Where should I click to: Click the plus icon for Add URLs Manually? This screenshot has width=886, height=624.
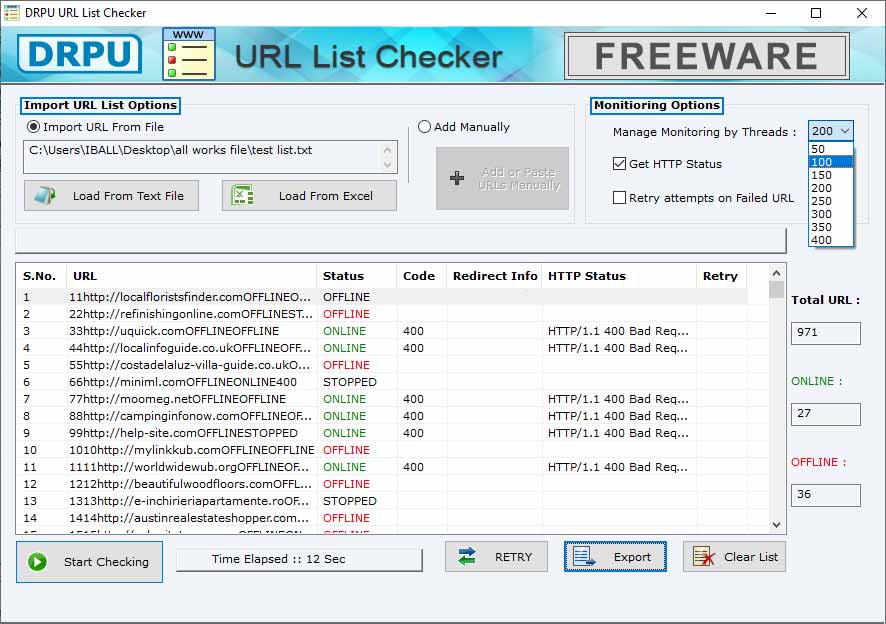click(457, 178)
